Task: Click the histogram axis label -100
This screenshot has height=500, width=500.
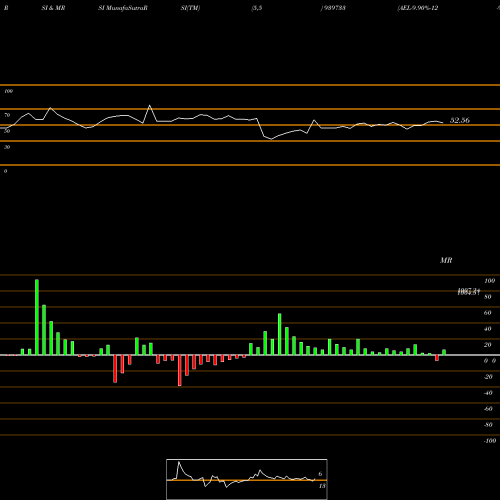Action: (x=490, y=441)
